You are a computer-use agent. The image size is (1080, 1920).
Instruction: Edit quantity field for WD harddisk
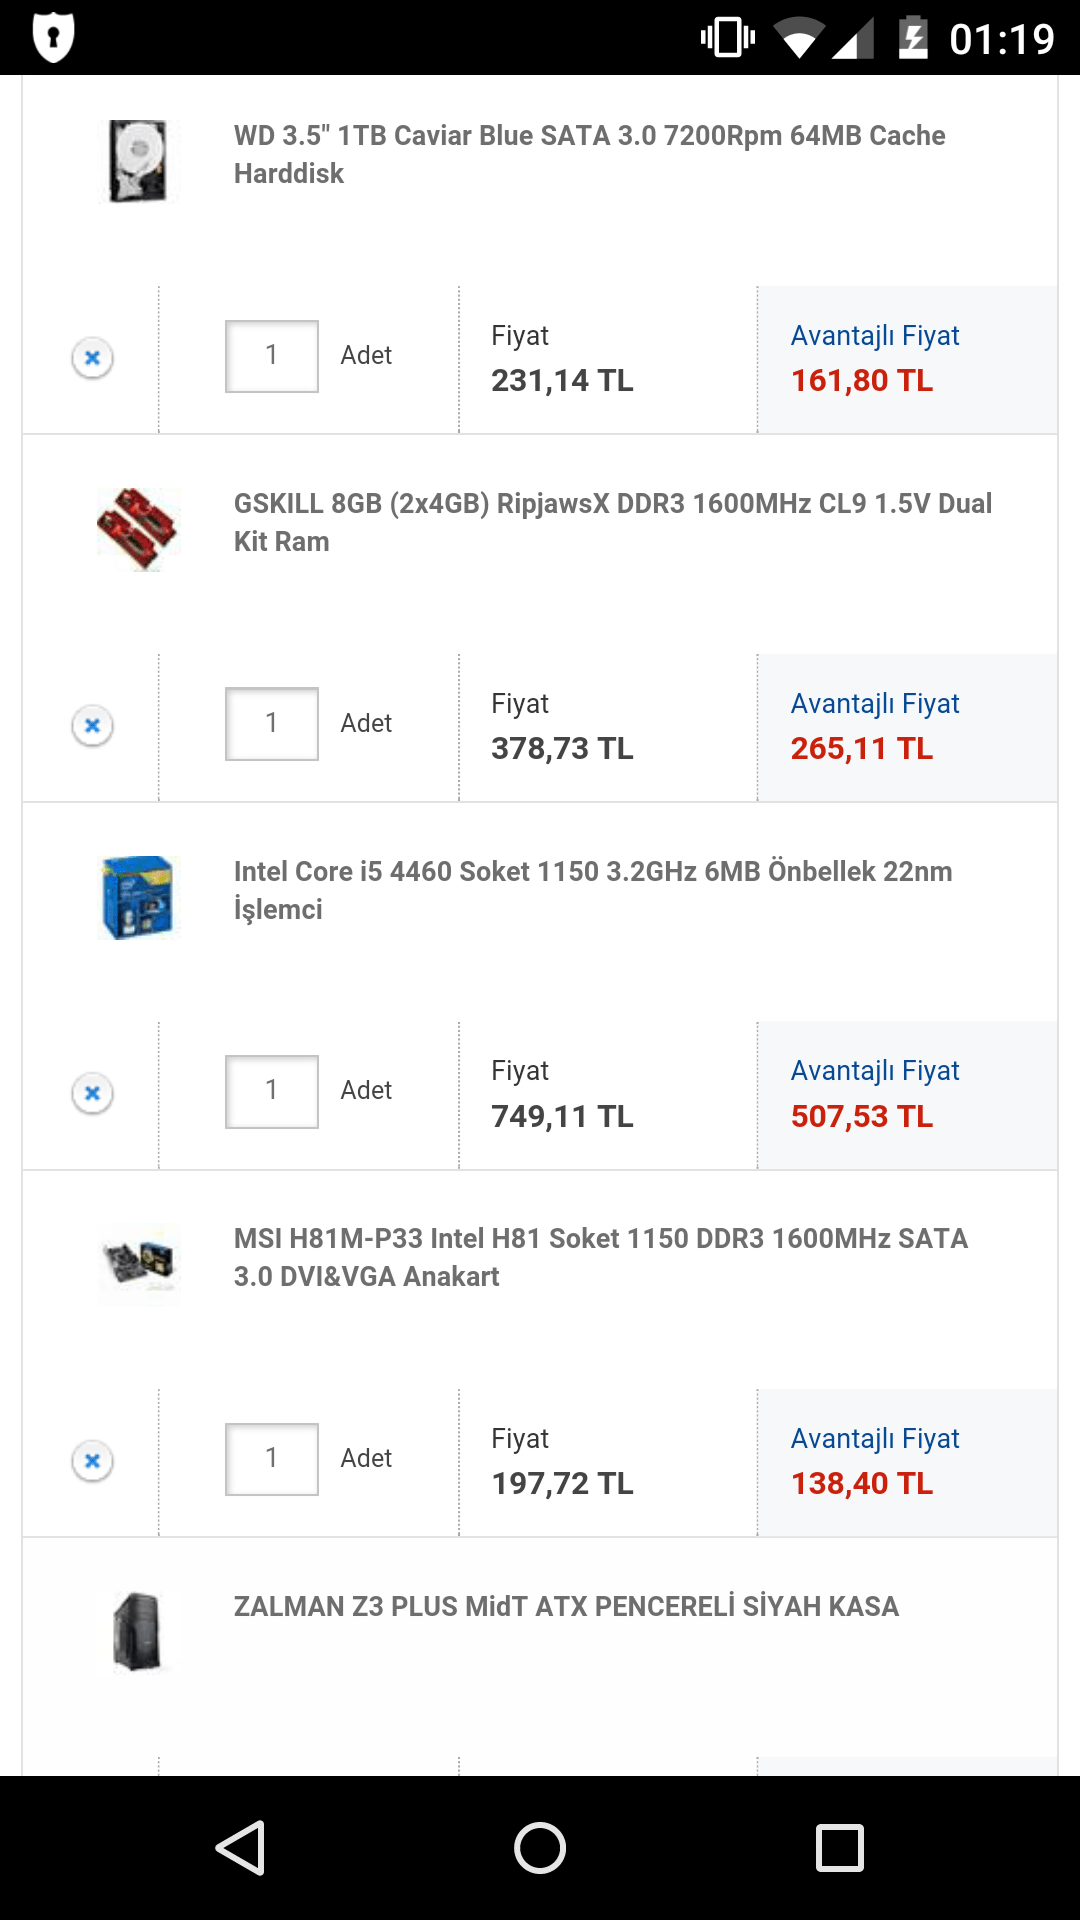(271, 356)
